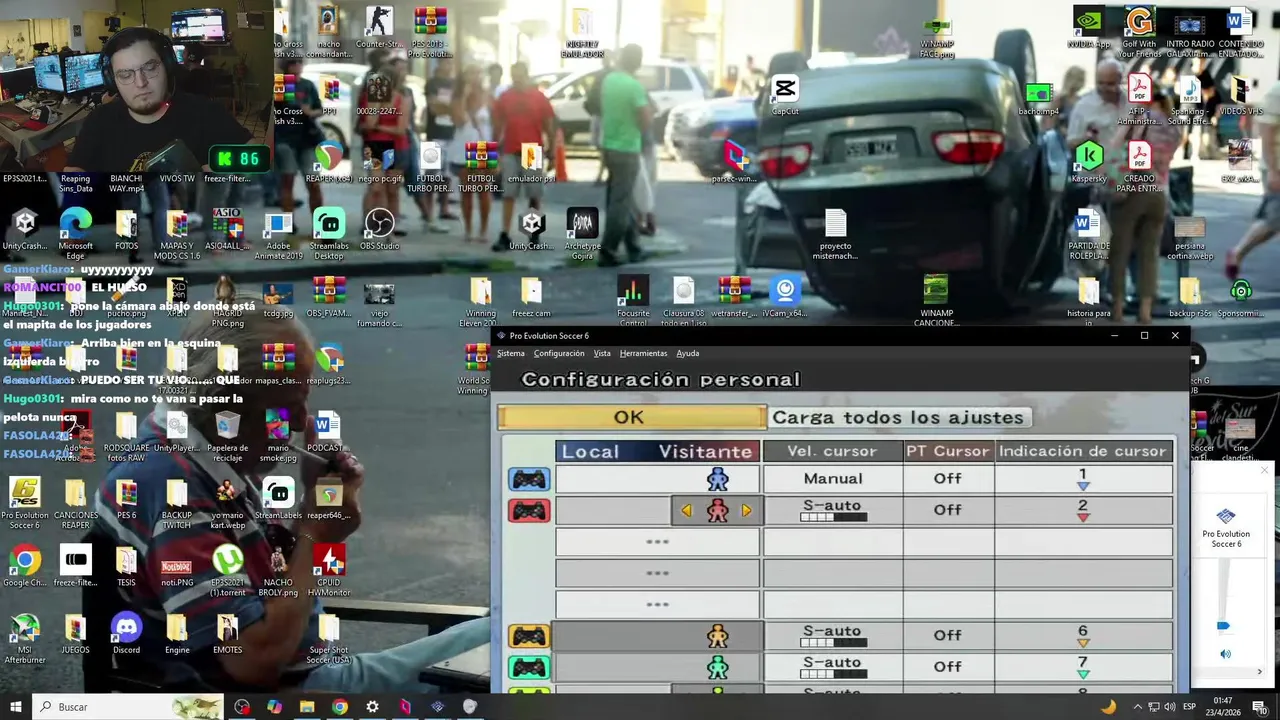This screenshot has width=1280, height=720.
Task: Open the Vista menu
Action: pos(602,353)
